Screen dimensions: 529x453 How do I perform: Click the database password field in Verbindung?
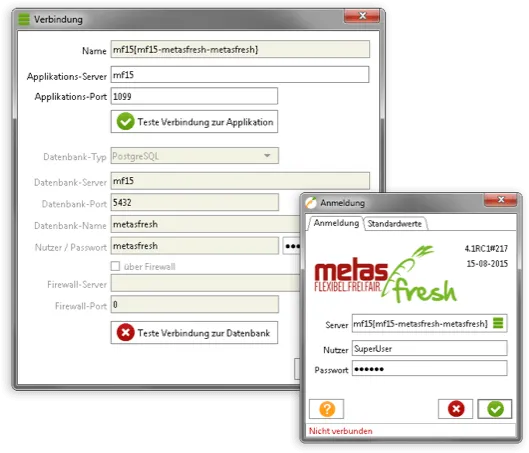291,246
